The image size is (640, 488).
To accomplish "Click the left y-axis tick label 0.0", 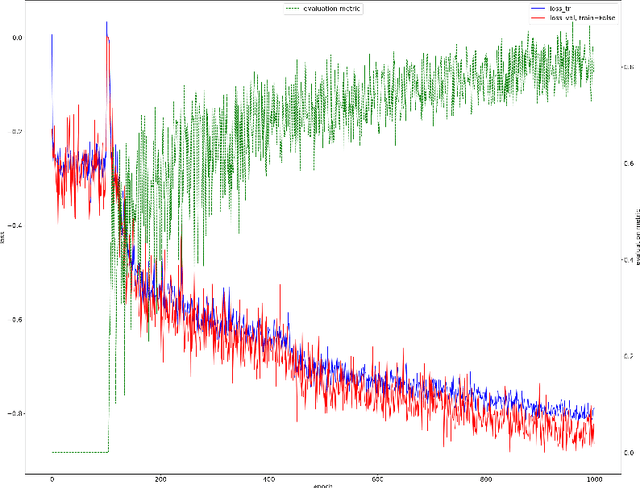I will [17, 38].
